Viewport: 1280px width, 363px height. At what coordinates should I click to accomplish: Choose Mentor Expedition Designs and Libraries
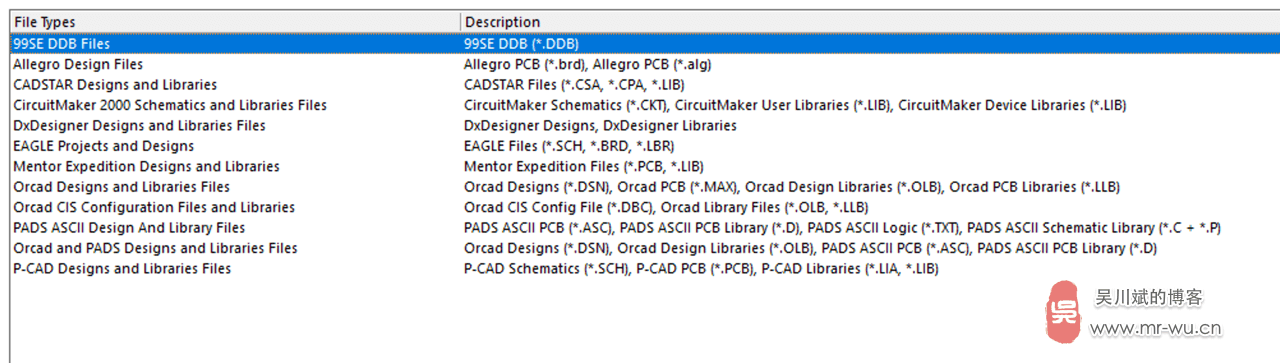pyautogui.click(x=146, y=167)
